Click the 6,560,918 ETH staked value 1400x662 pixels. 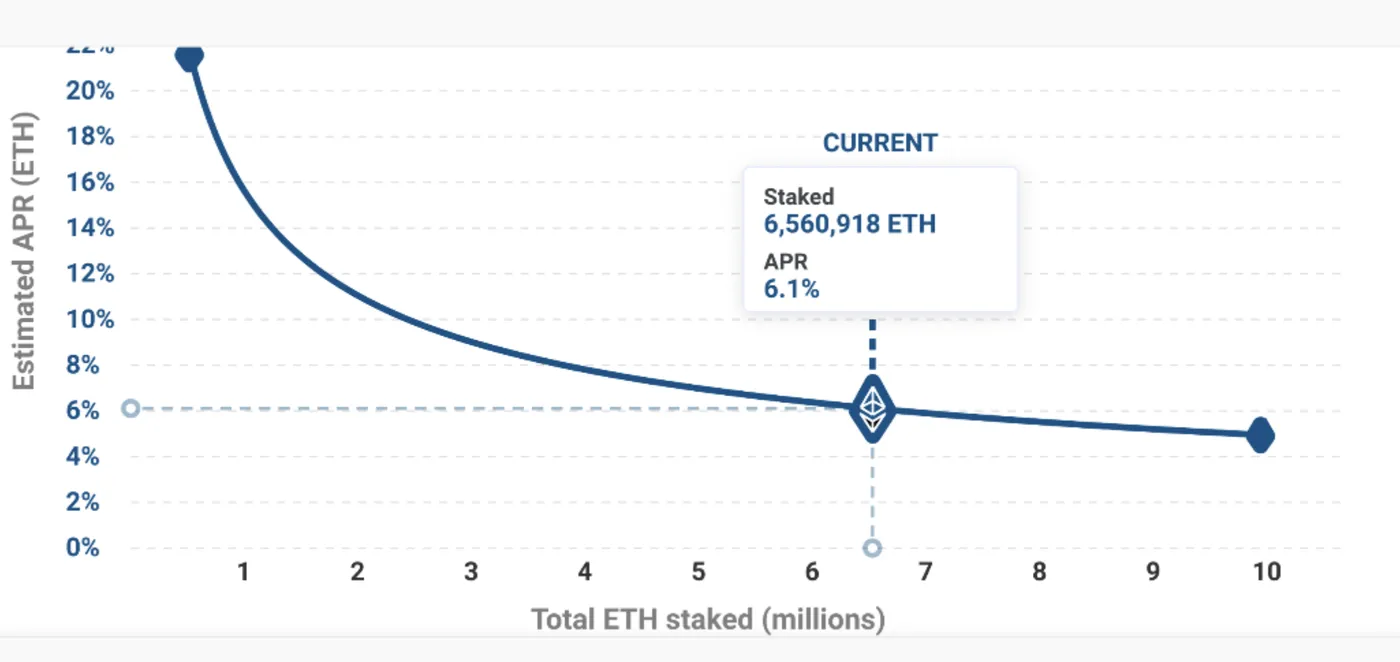coord(849,223)
